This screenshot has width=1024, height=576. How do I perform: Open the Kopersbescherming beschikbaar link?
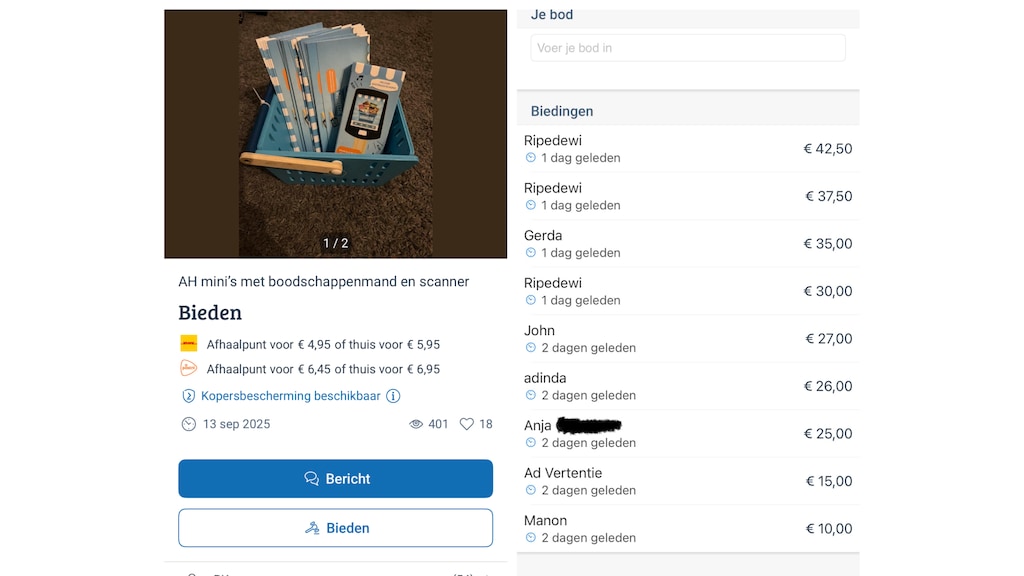point(291,396)
